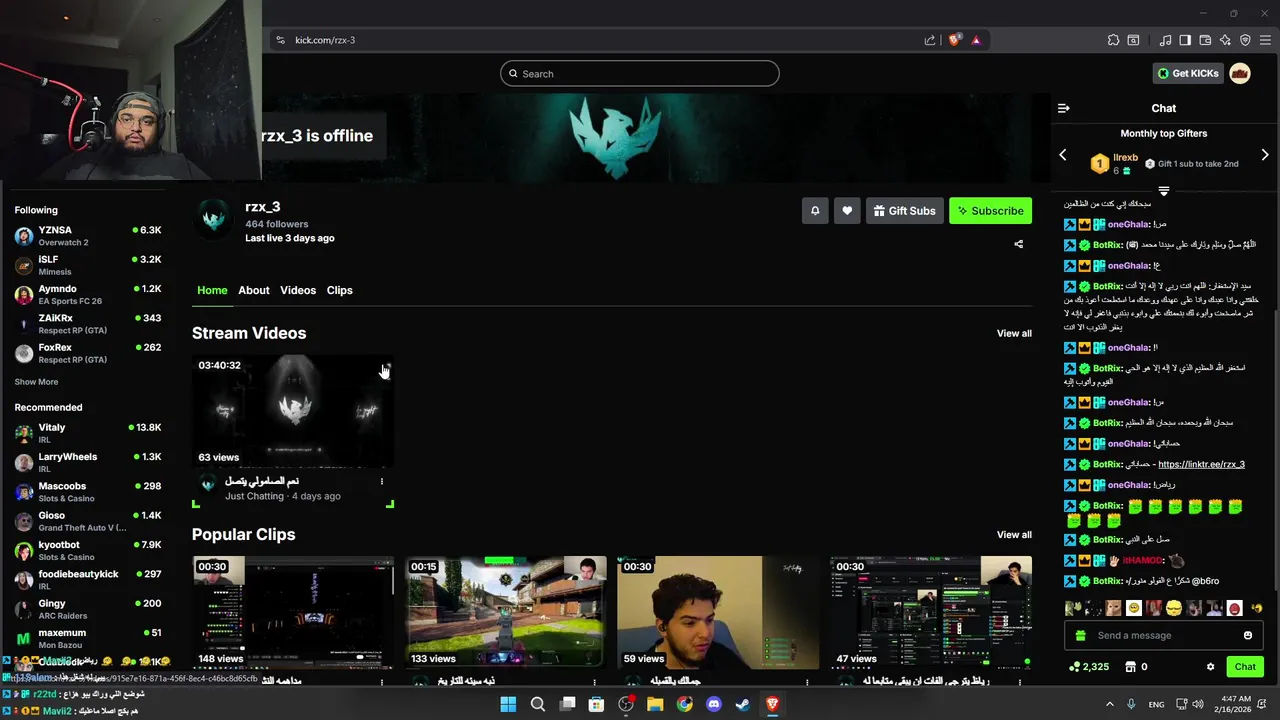This screenshot has height=720, width=1280.
Task: Open YZNSA channel in Following list
Action: [88, 236]
